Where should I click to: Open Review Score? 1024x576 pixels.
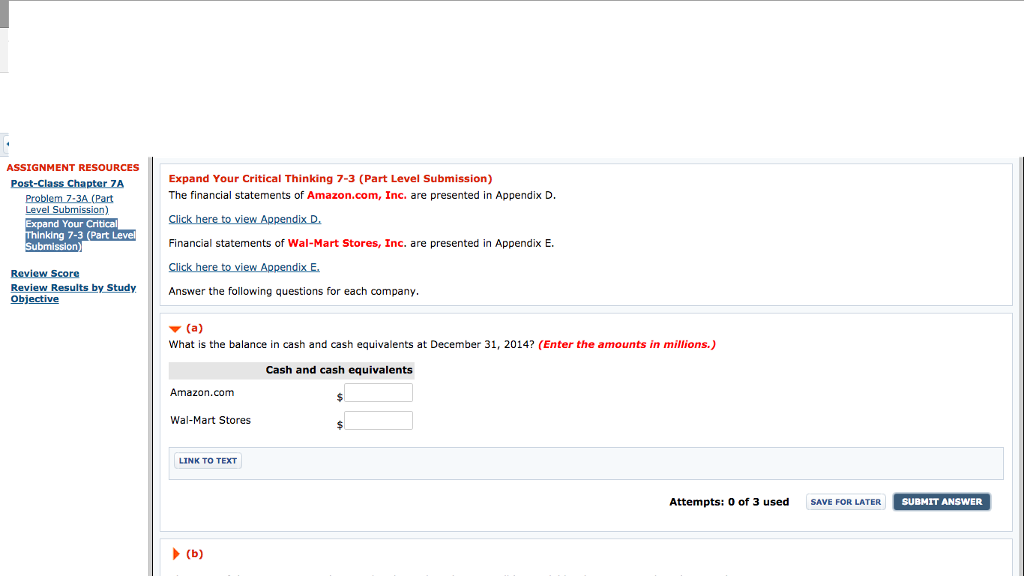44,272
